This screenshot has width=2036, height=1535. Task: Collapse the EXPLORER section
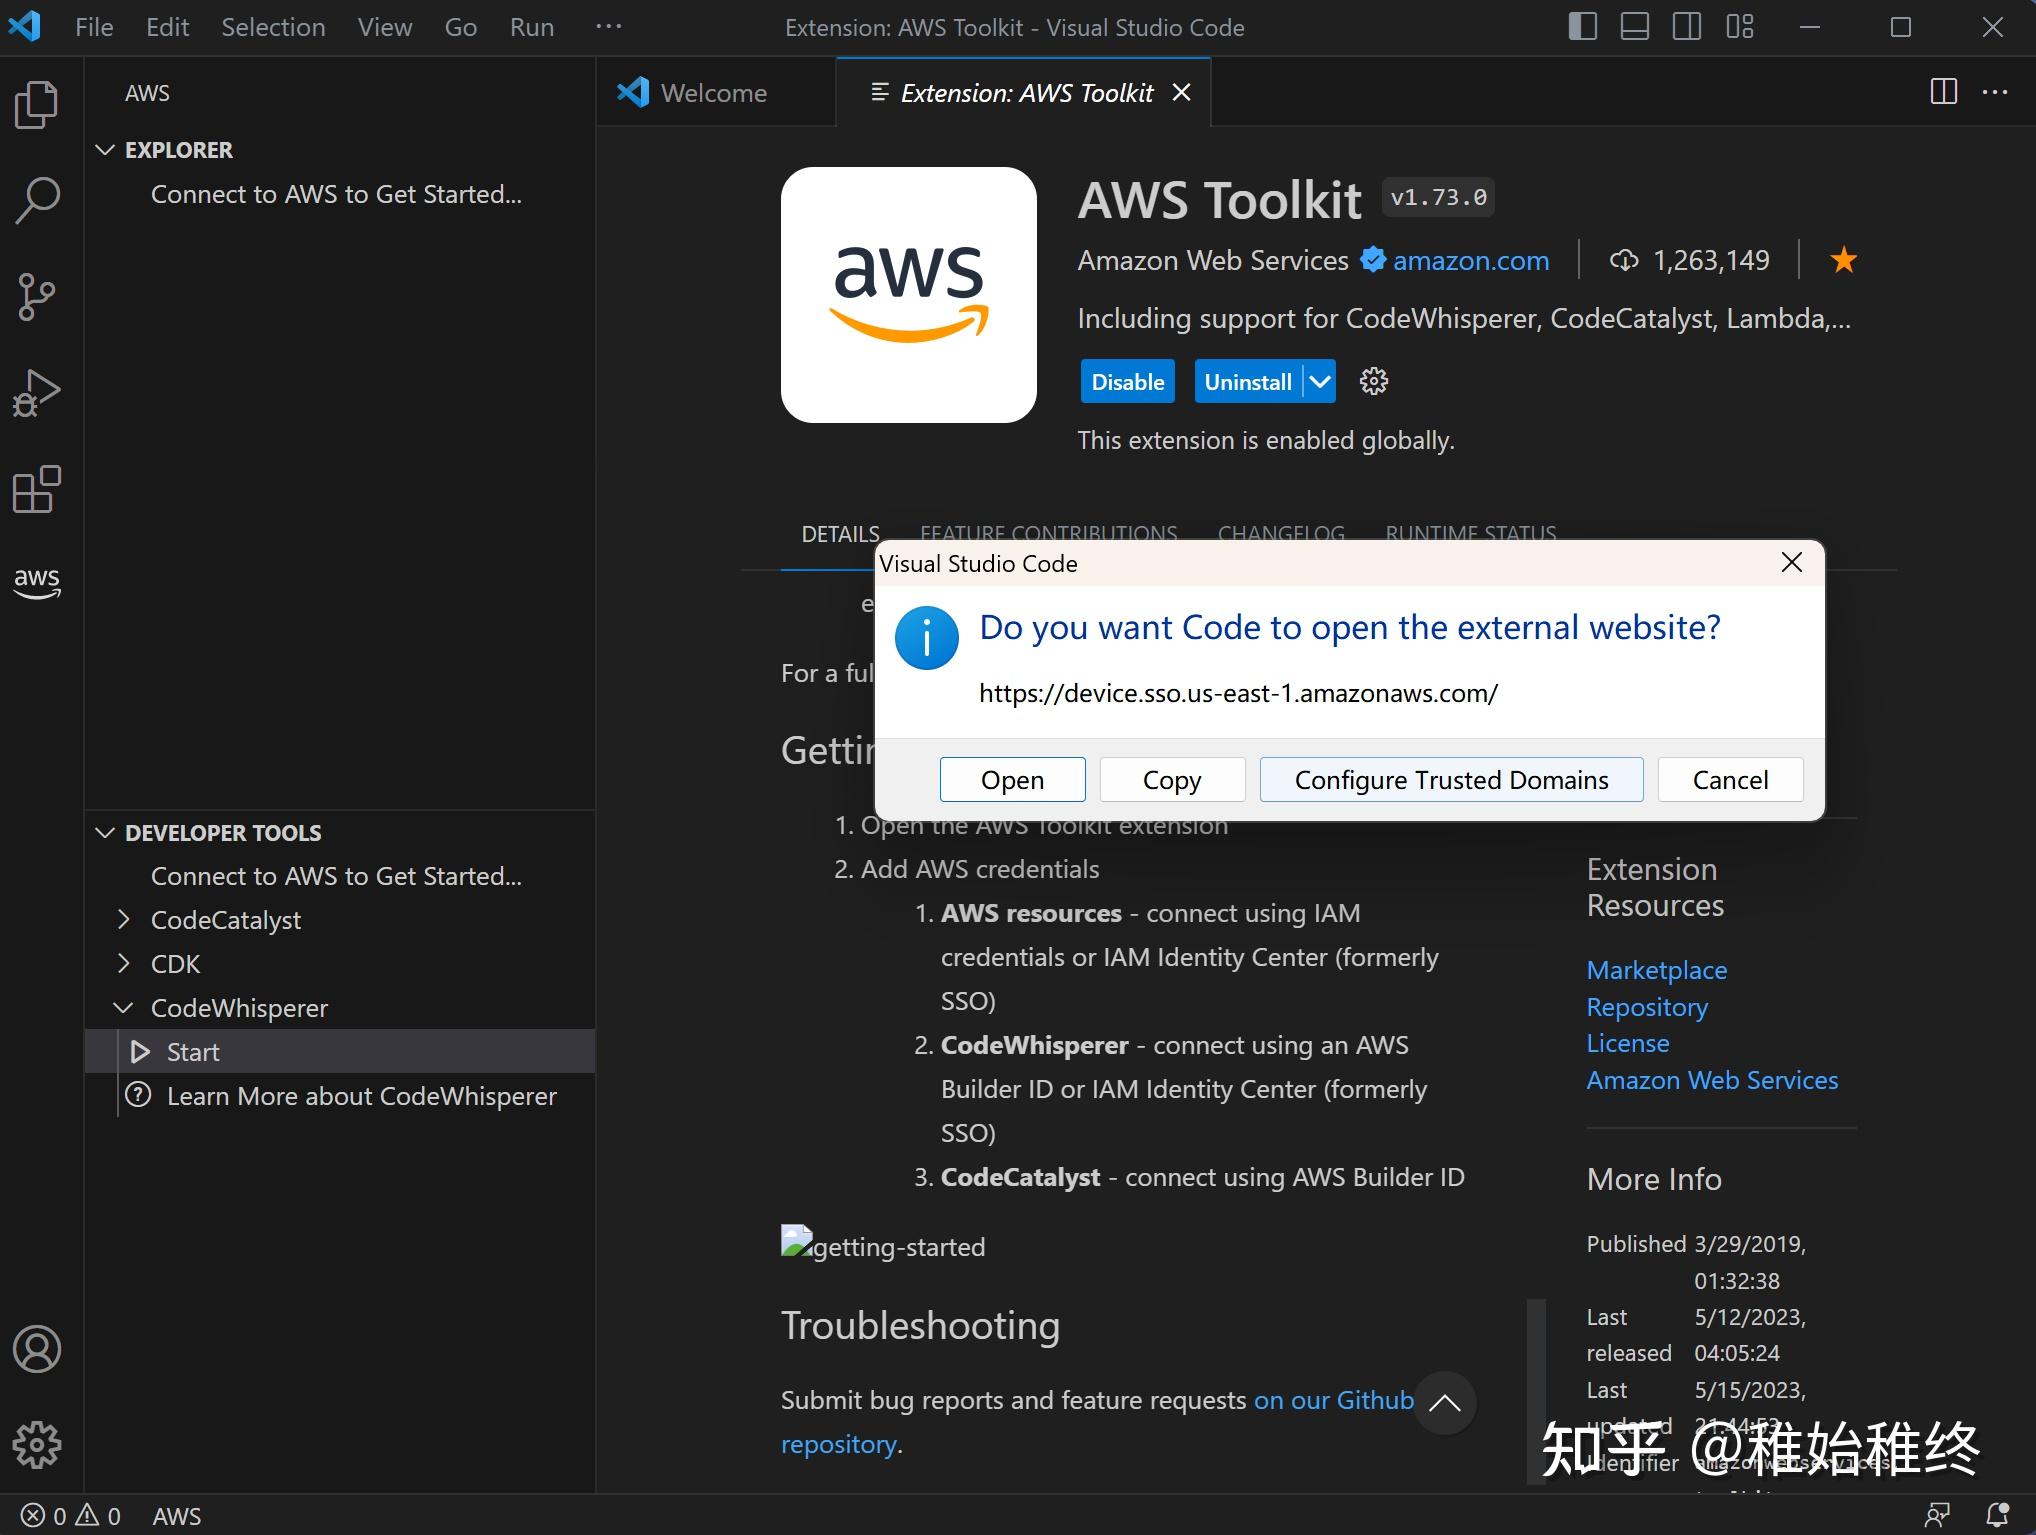[x=105, y=150]
